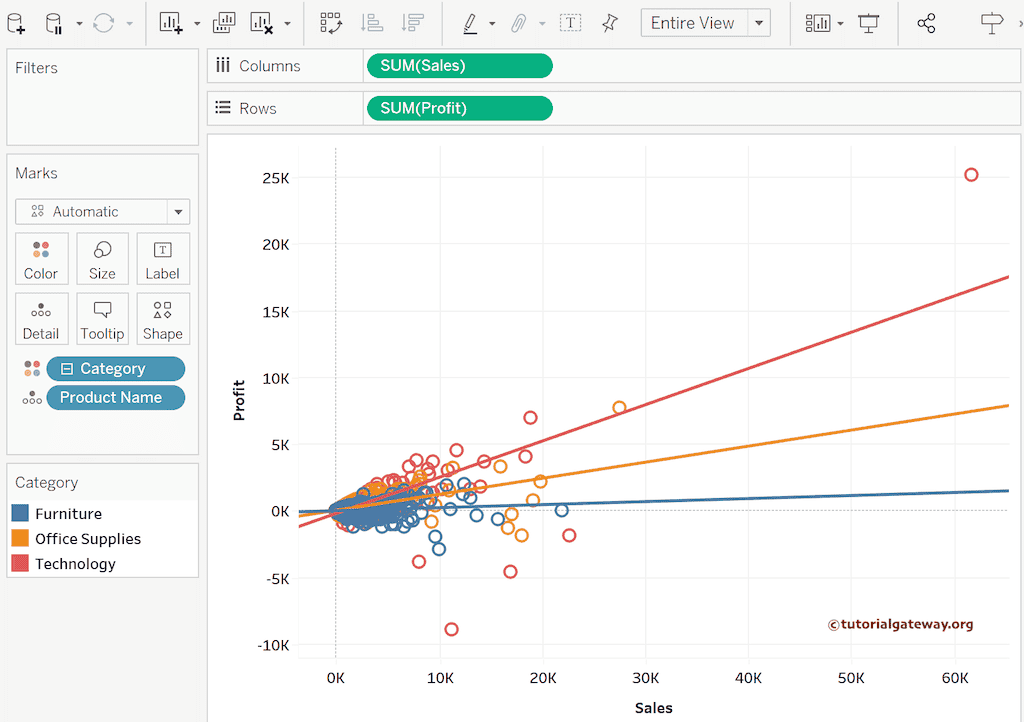Click the Clear Sheet icon
Screen dimensions: 1024x722
coord(261,23)
